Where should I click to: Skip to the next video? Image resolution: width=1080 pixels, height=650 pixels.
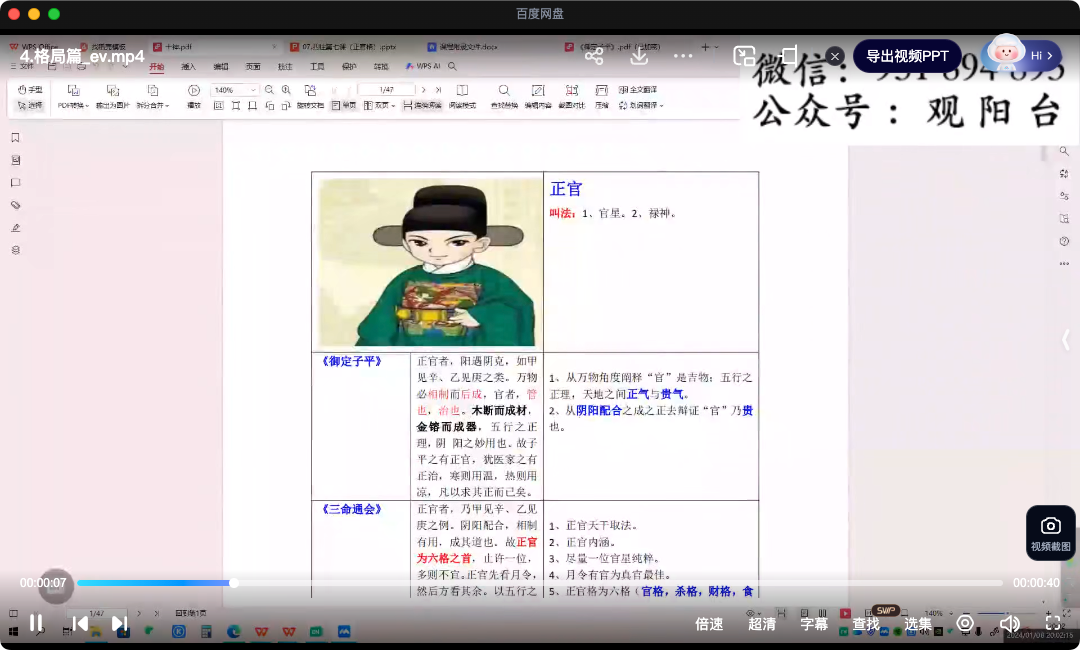(x=119, y=623)
